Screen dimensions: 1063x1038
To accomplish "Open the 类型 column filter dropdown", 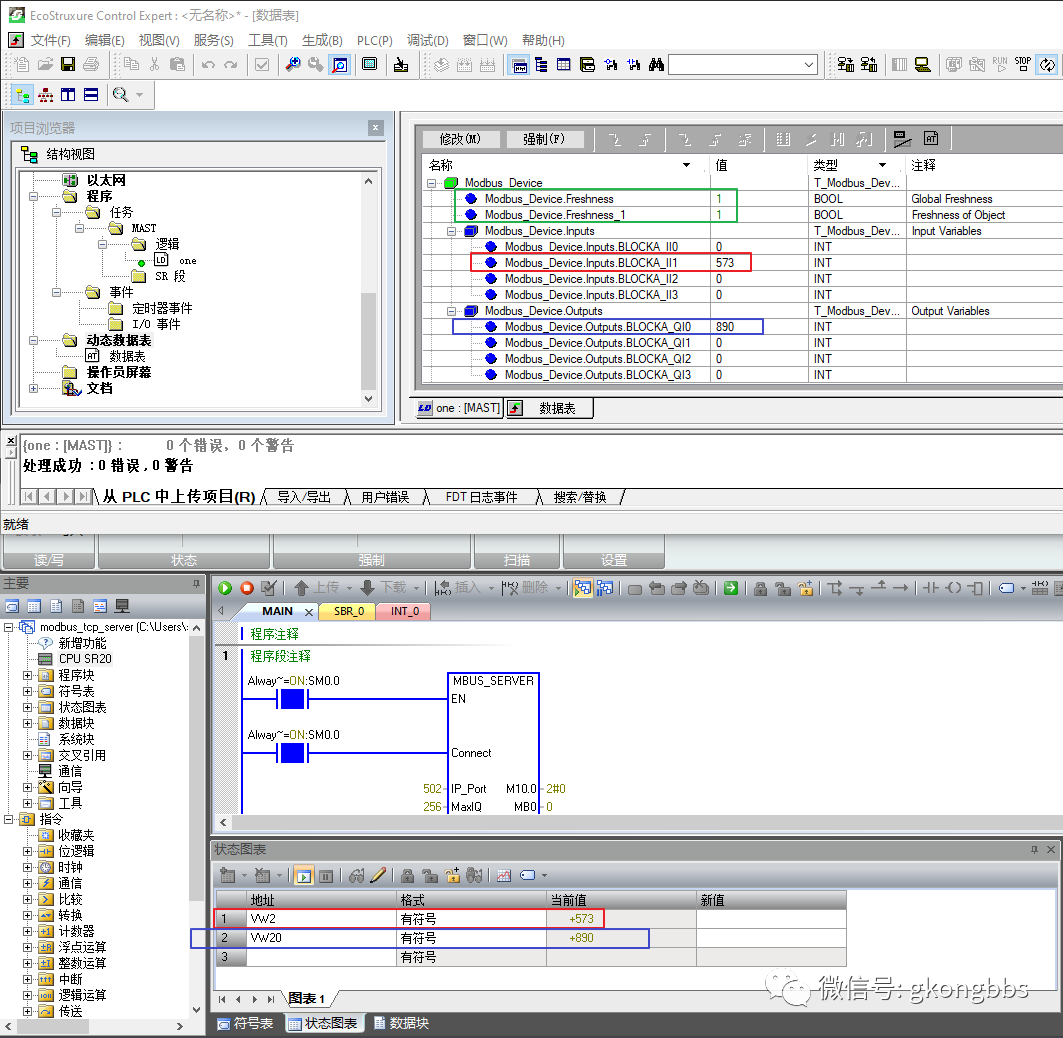I will (882, 165).
